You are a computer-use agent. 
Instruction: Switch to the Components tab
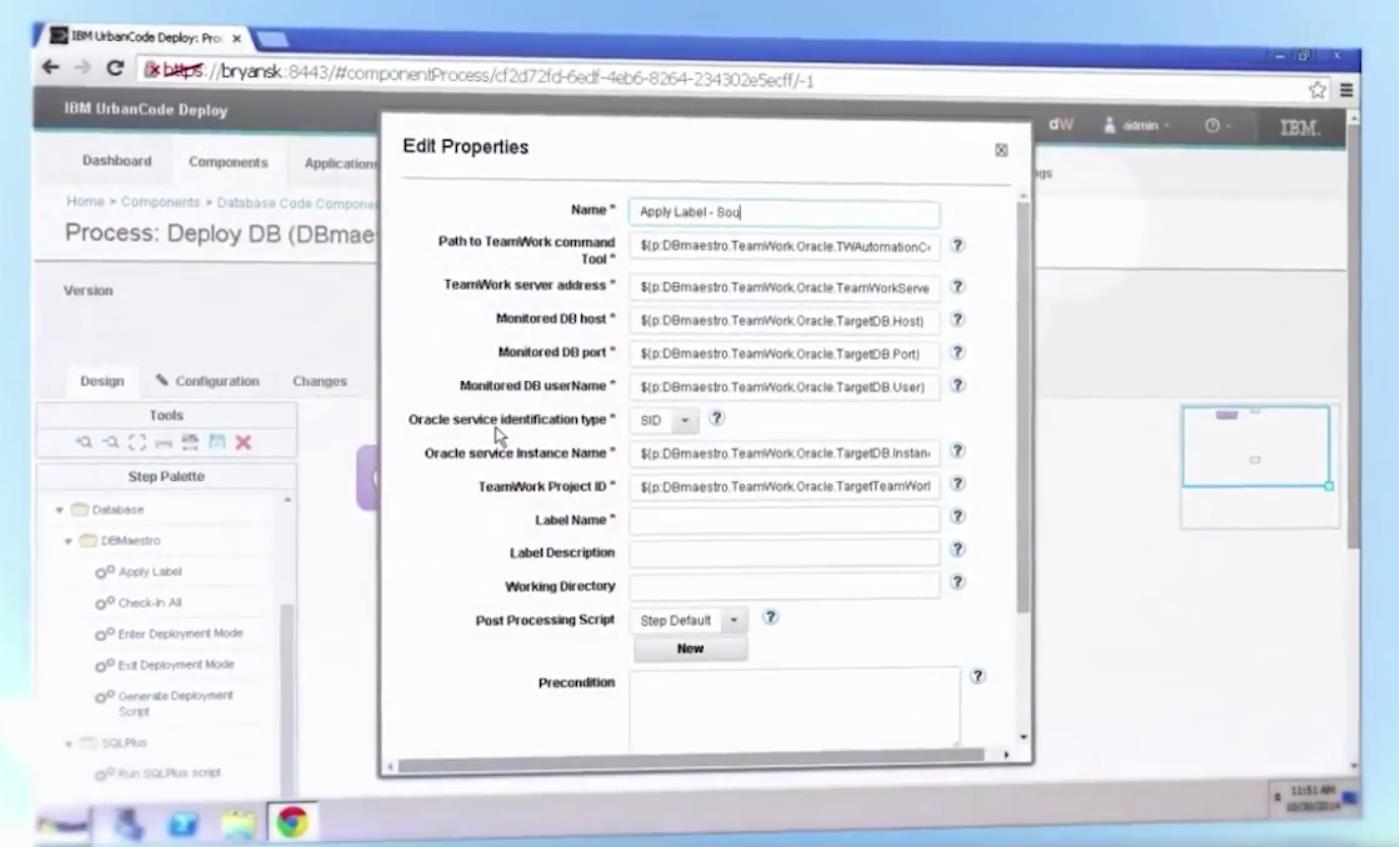point(228,162)
